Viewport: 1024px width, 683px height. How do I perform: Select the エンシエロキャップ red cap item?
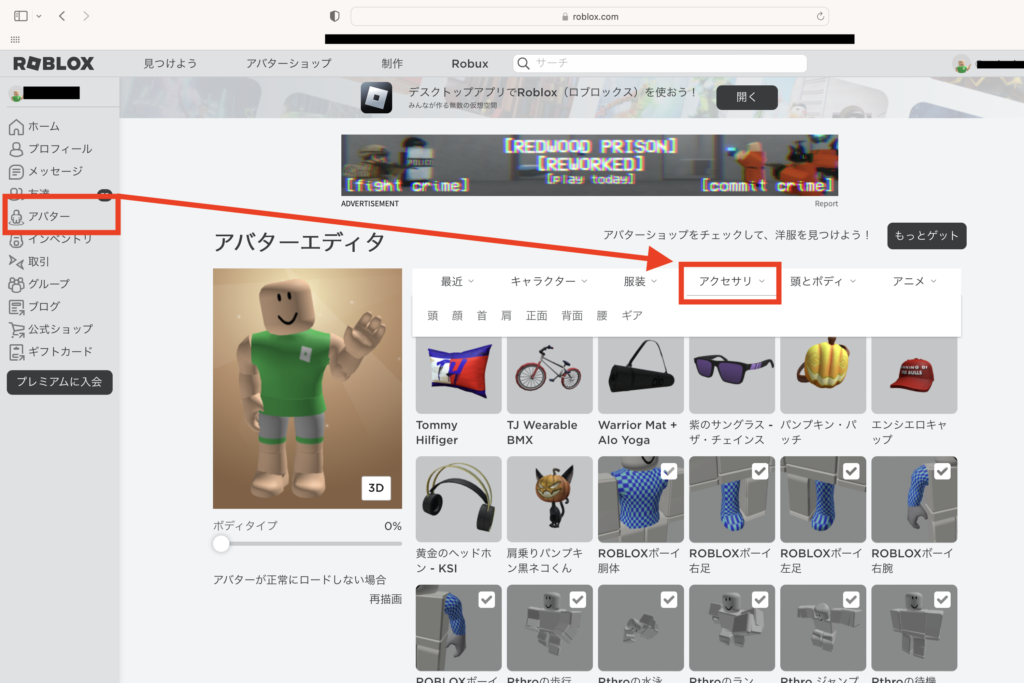[x=914, y=375]
